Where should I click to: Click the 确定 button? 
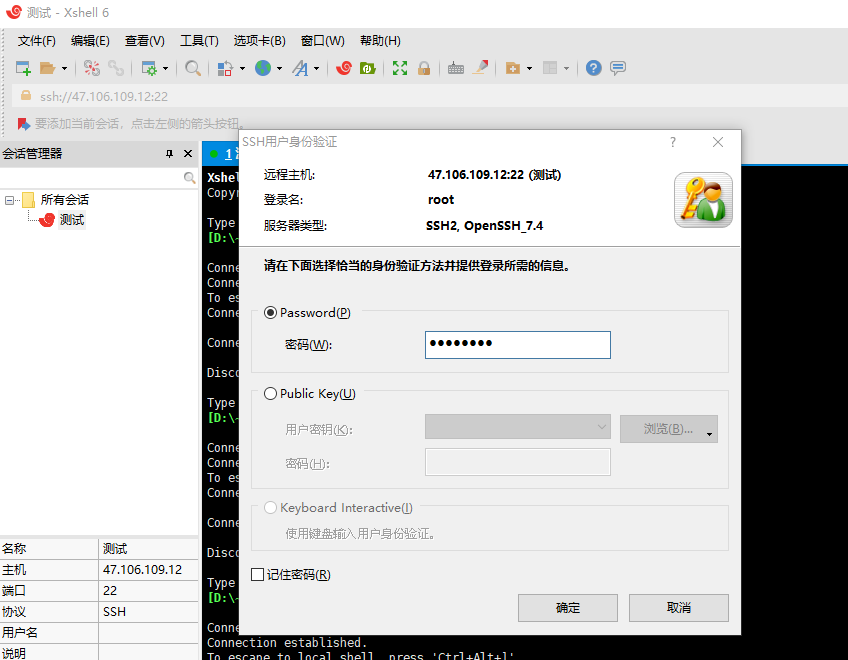[567, 608]
